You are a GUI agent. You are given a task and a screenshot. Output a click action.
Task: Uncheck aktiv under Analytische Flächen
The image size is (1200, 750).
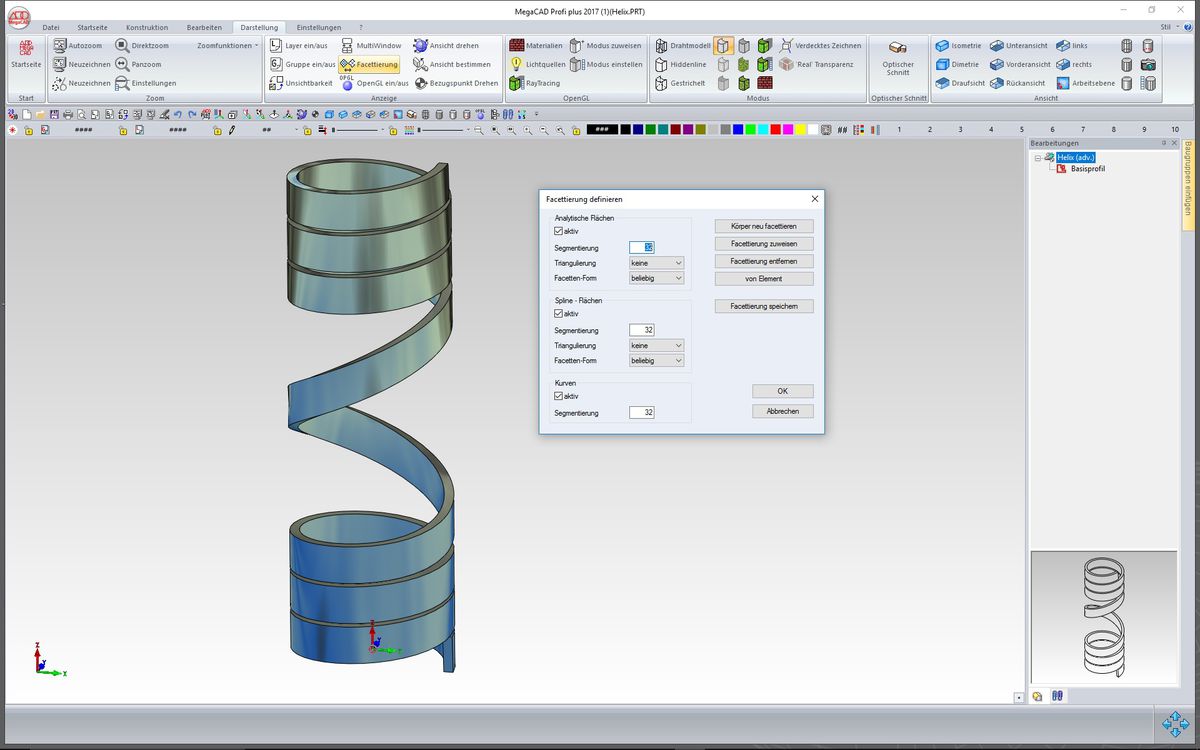pyautogui.click(x=559, y=231)
